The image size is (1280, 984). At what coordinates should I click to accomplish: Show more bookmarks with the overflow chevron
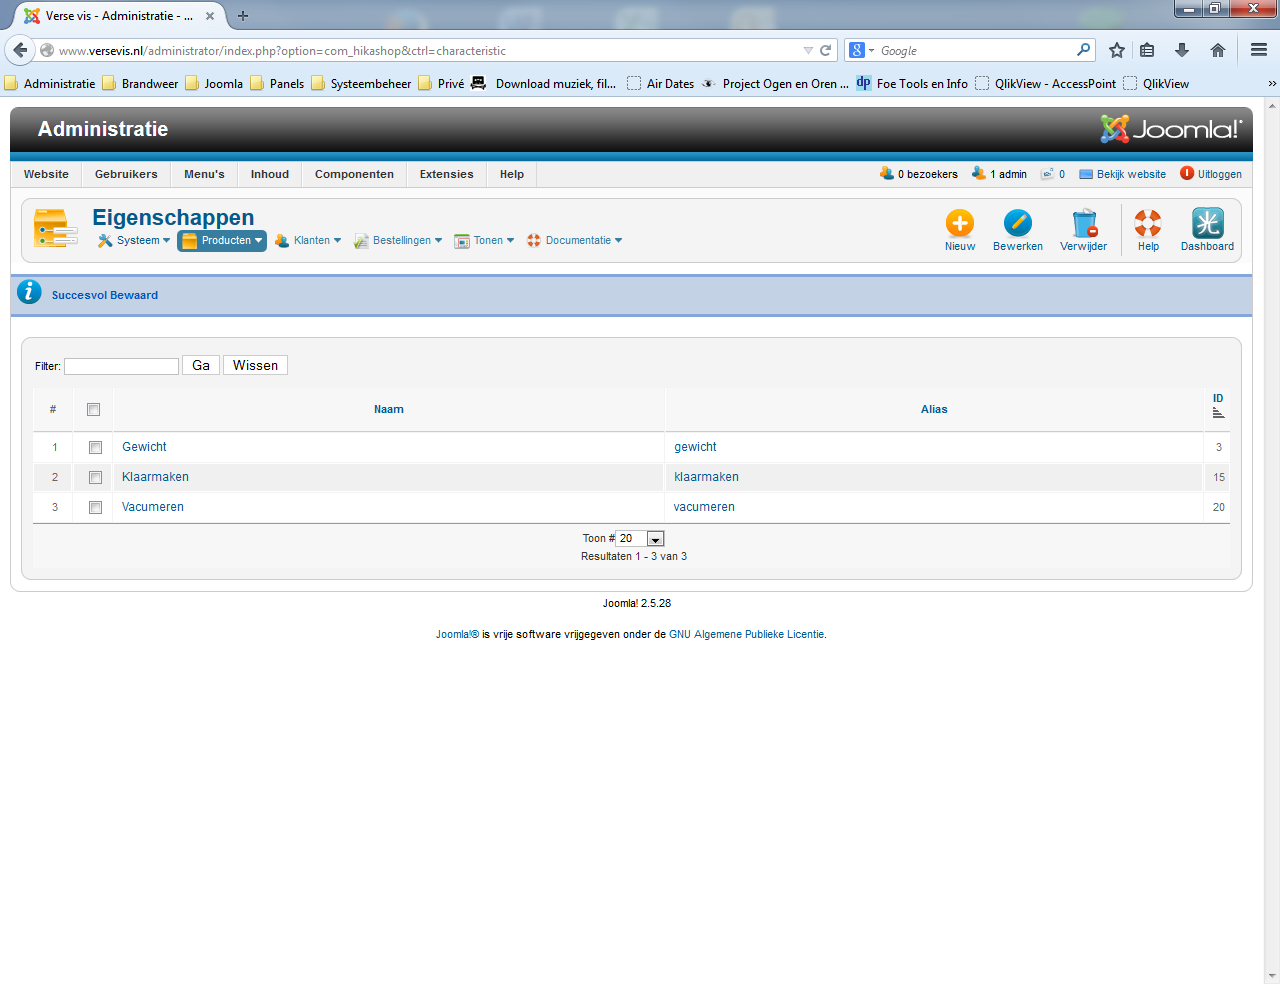tap(1272, 84)
